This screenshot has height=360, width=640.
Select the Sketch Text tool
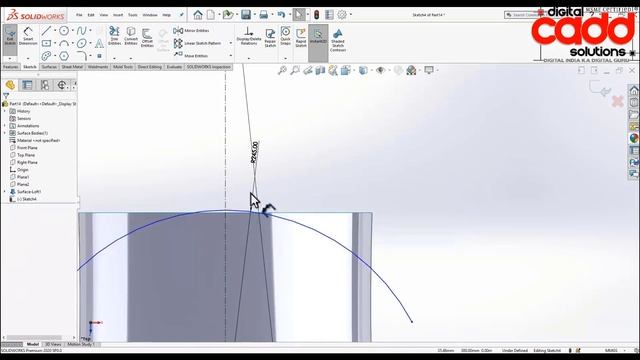click(x=99, y=43)
